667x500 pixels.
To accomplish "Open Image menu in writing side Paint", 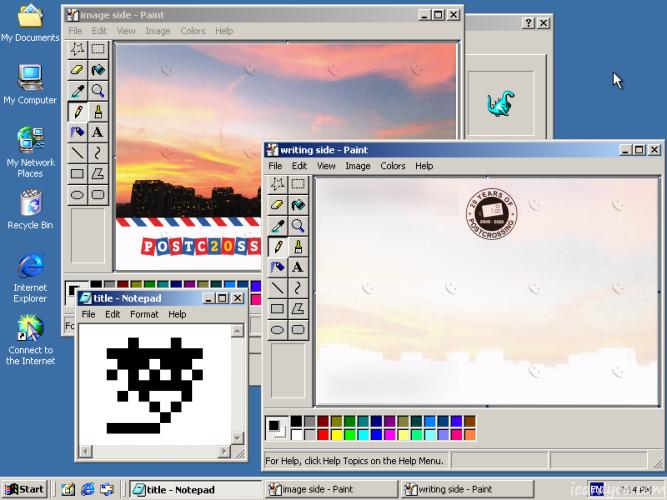I will click(x=358, y=166).
